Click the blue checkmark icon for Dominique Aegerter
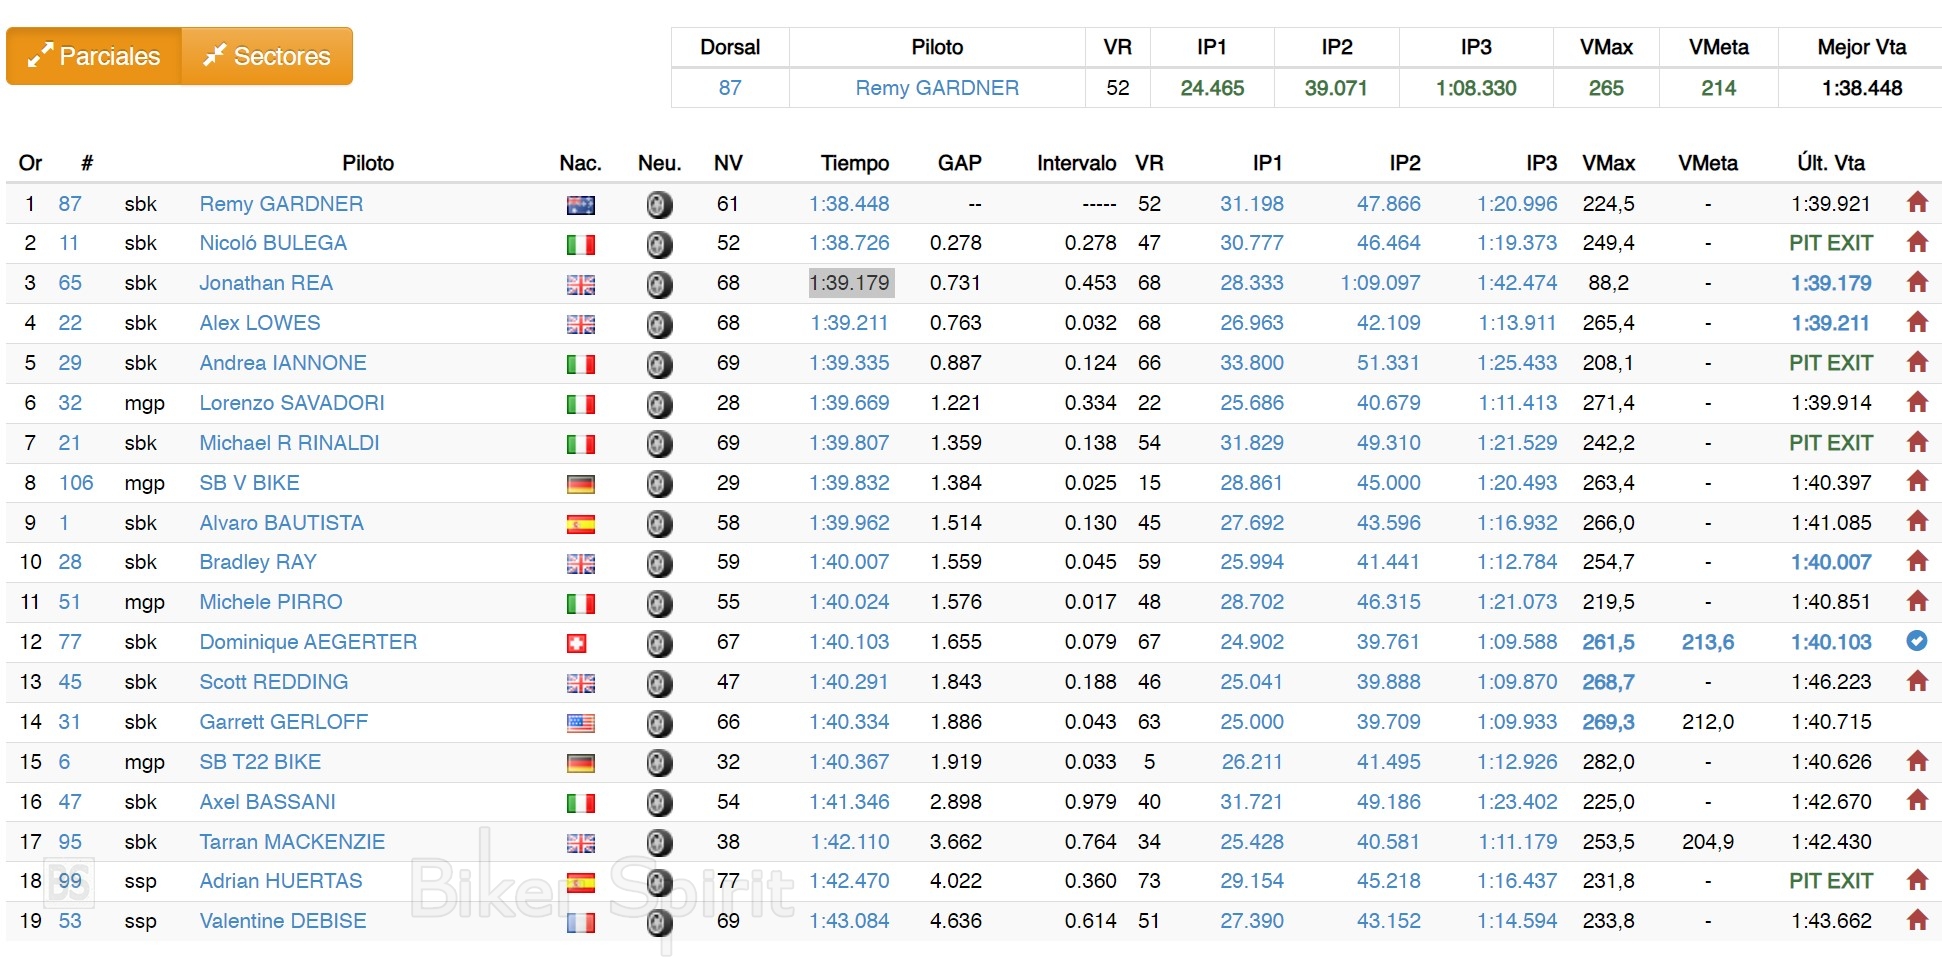This screenshot has width=1942, height=959. click(1916, 641)
